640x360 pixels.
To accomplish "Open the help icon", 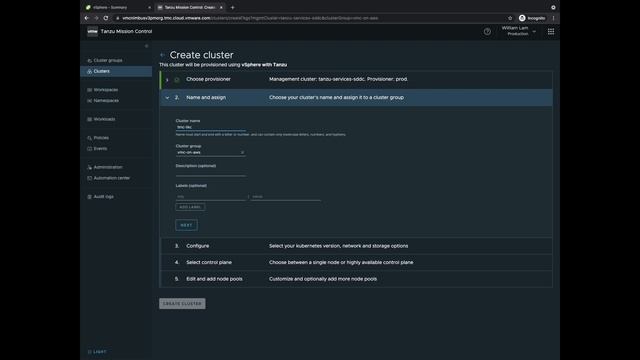I will [x=487, y=31].
